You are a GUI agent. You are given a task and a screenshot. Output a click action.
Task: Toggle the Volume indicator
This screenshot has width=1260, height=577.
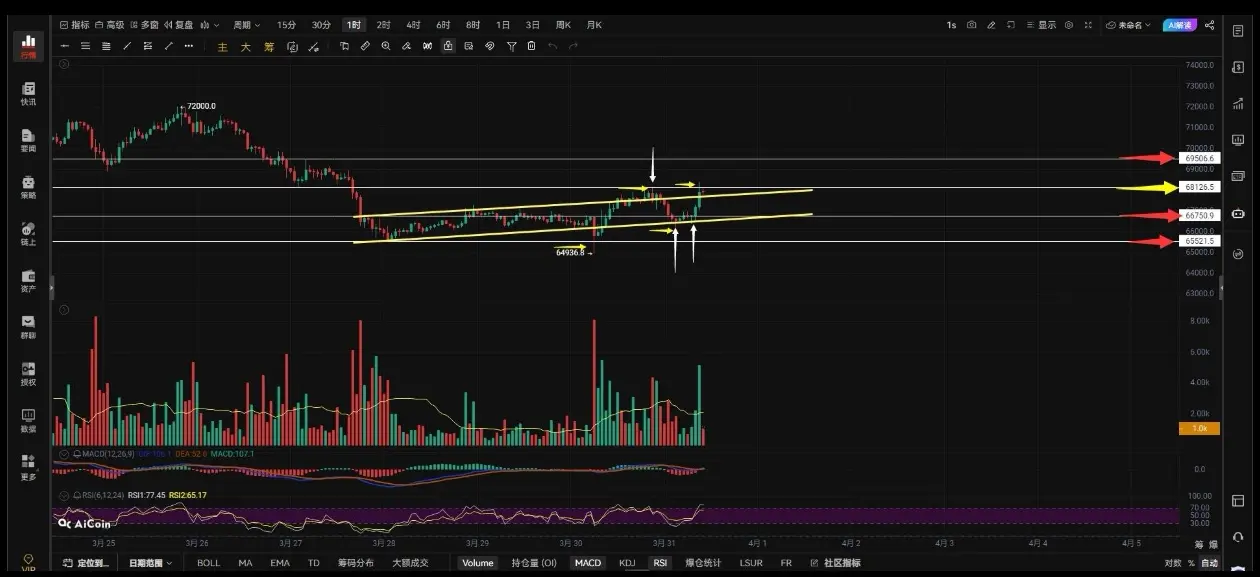click(478, 563)
